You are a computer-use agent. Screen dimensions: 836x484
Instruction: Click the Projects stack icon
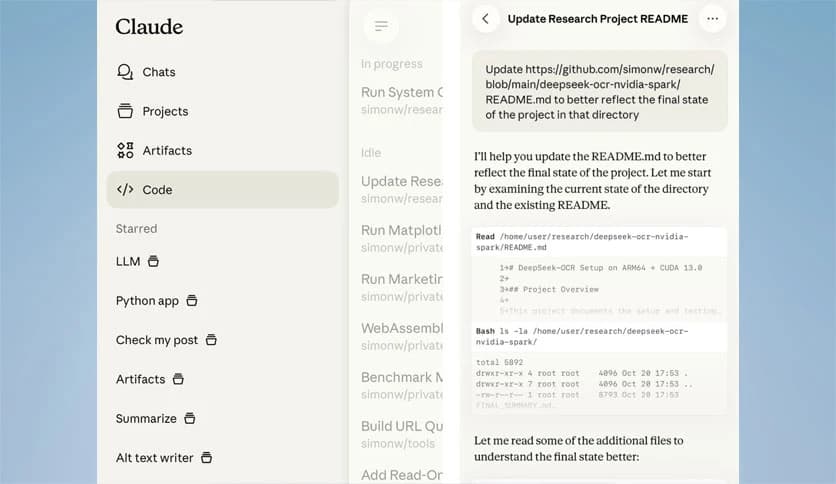(125, 111)
